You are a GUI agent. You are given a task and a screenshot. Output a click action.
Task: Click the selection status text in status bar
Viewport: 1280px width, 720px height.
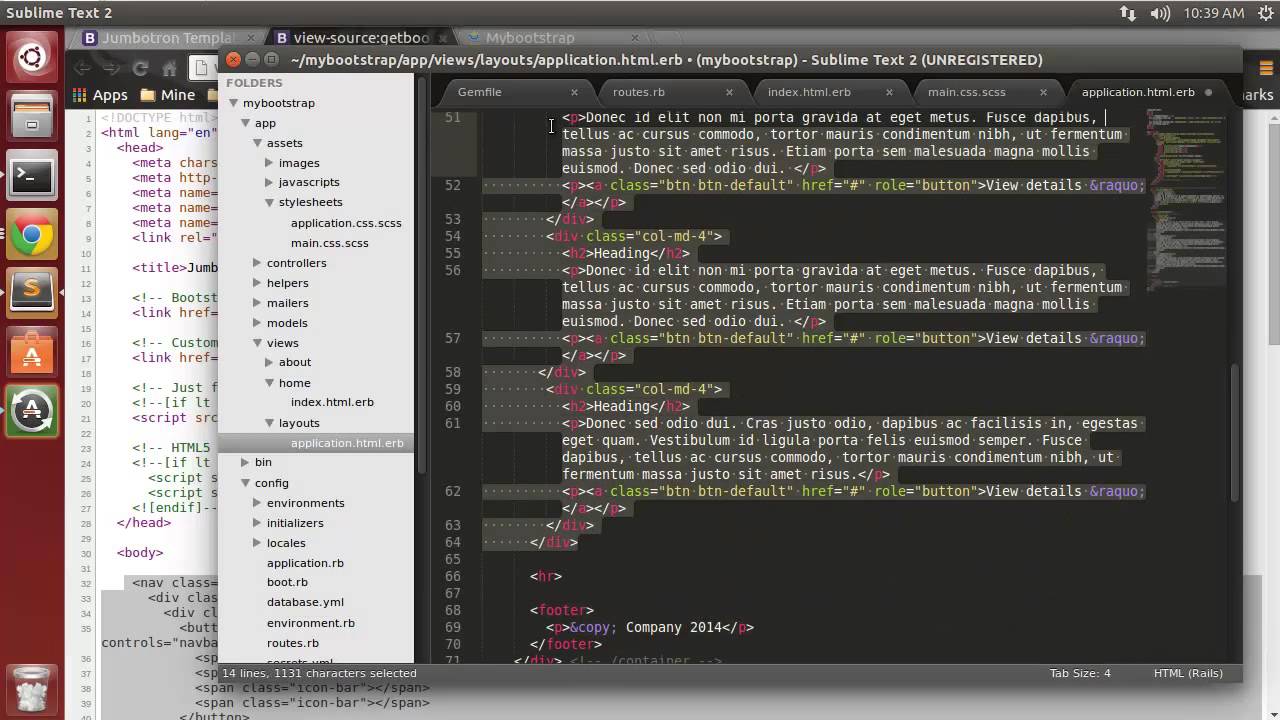[319, 673]
